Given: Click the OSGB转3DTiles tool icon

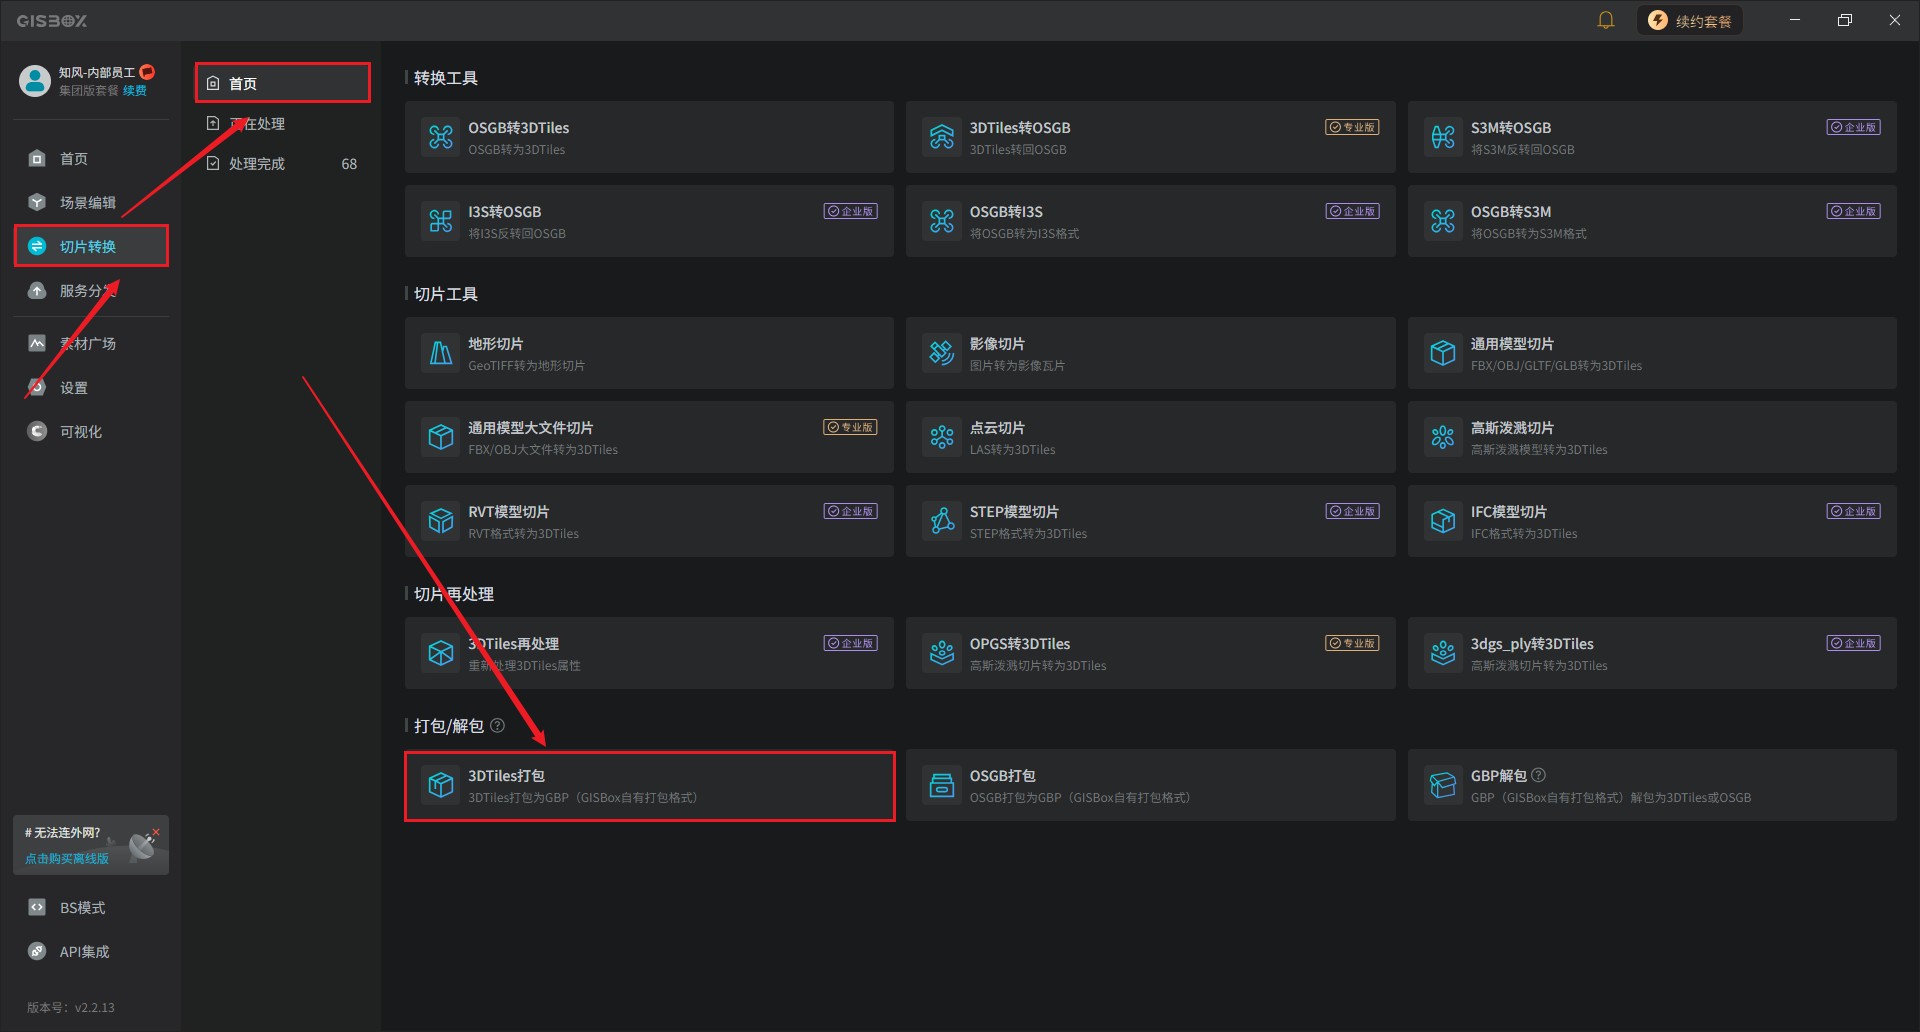Looking at the screenshot, I should click(x=441, y=137).
